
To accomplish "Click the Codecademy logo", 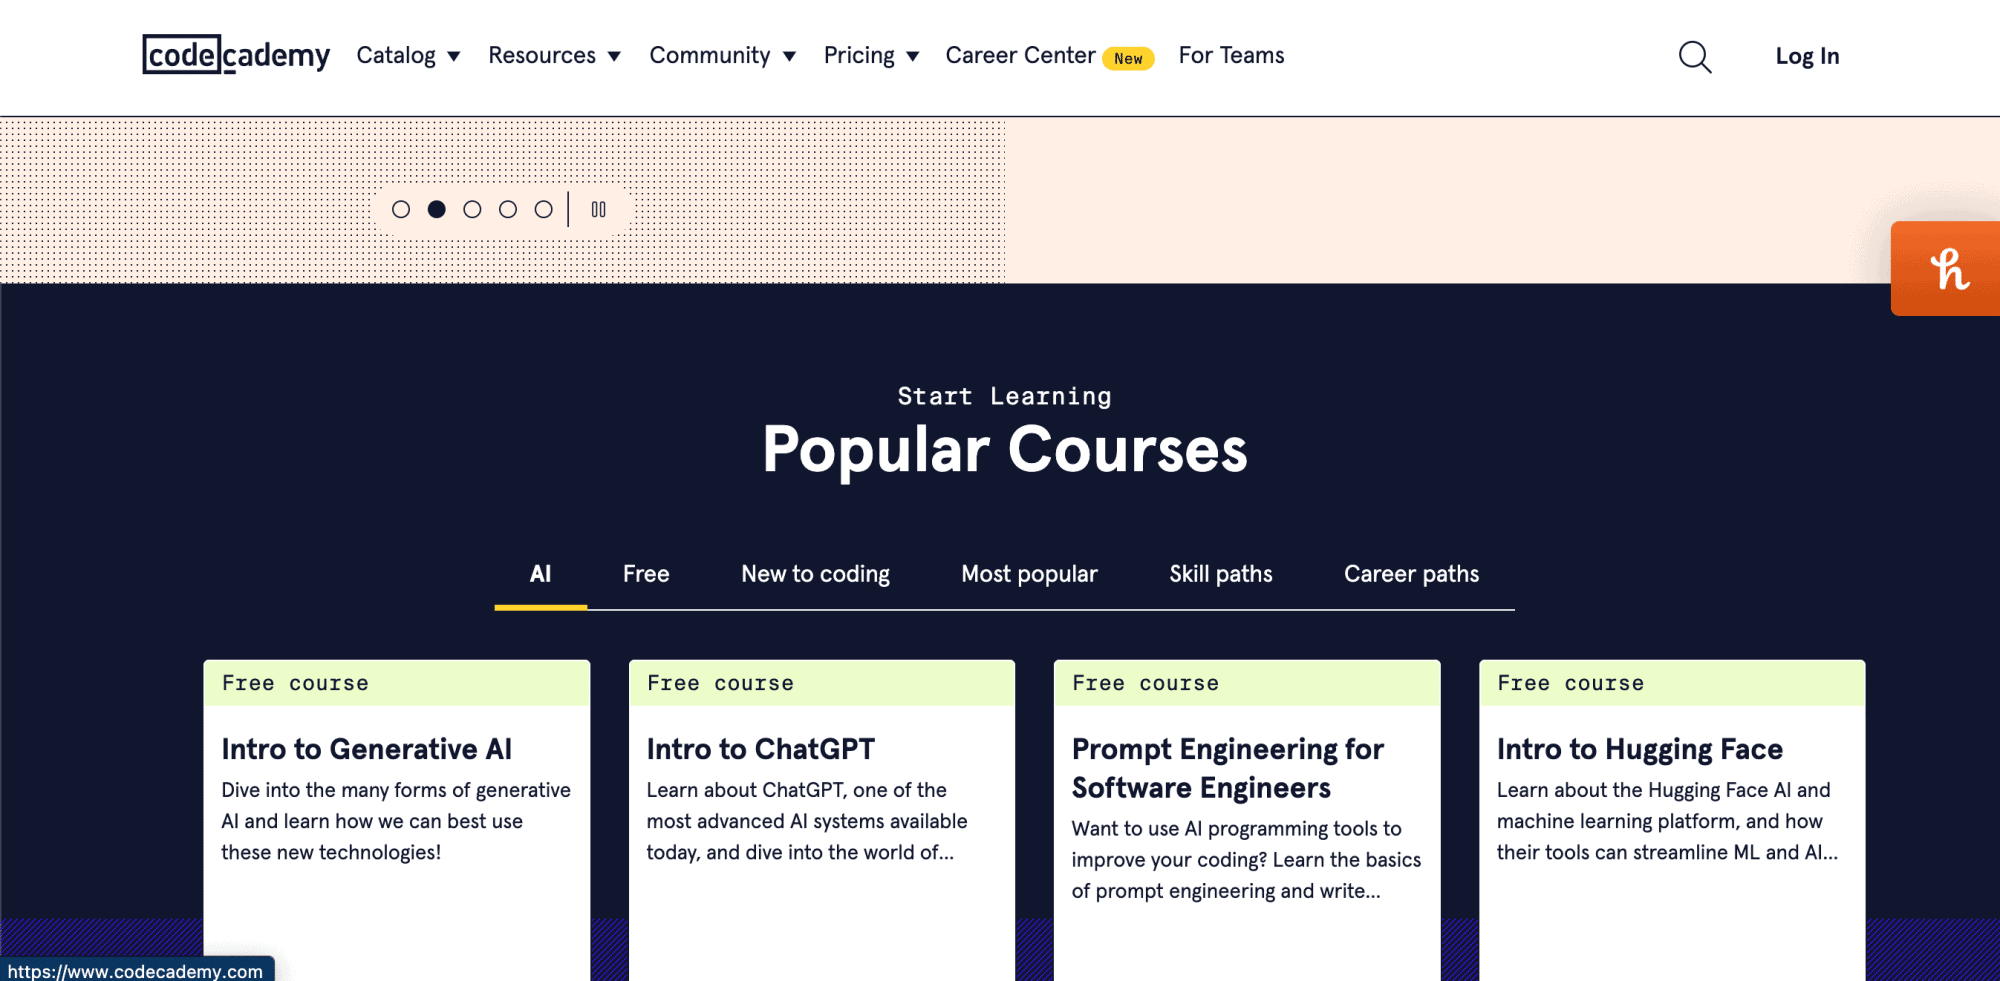I will 236,55.
